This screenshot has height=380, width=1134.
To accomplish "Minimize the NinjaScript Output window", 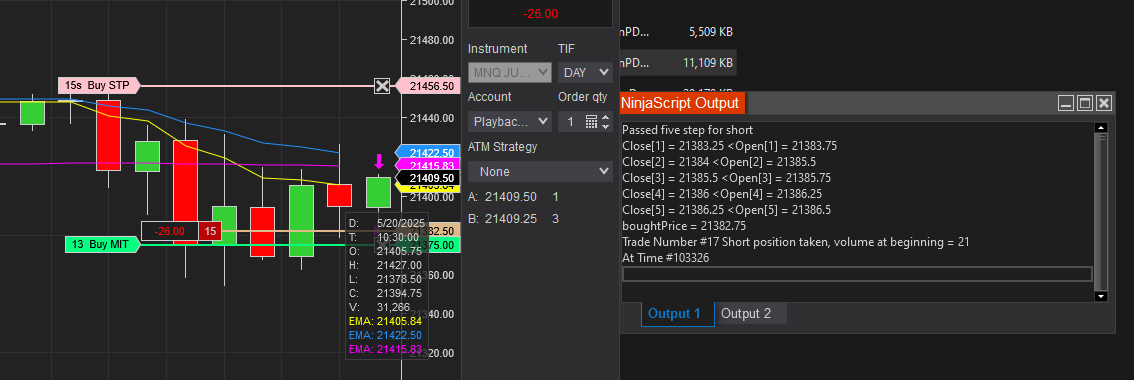I will click(x=1066, y=104).
